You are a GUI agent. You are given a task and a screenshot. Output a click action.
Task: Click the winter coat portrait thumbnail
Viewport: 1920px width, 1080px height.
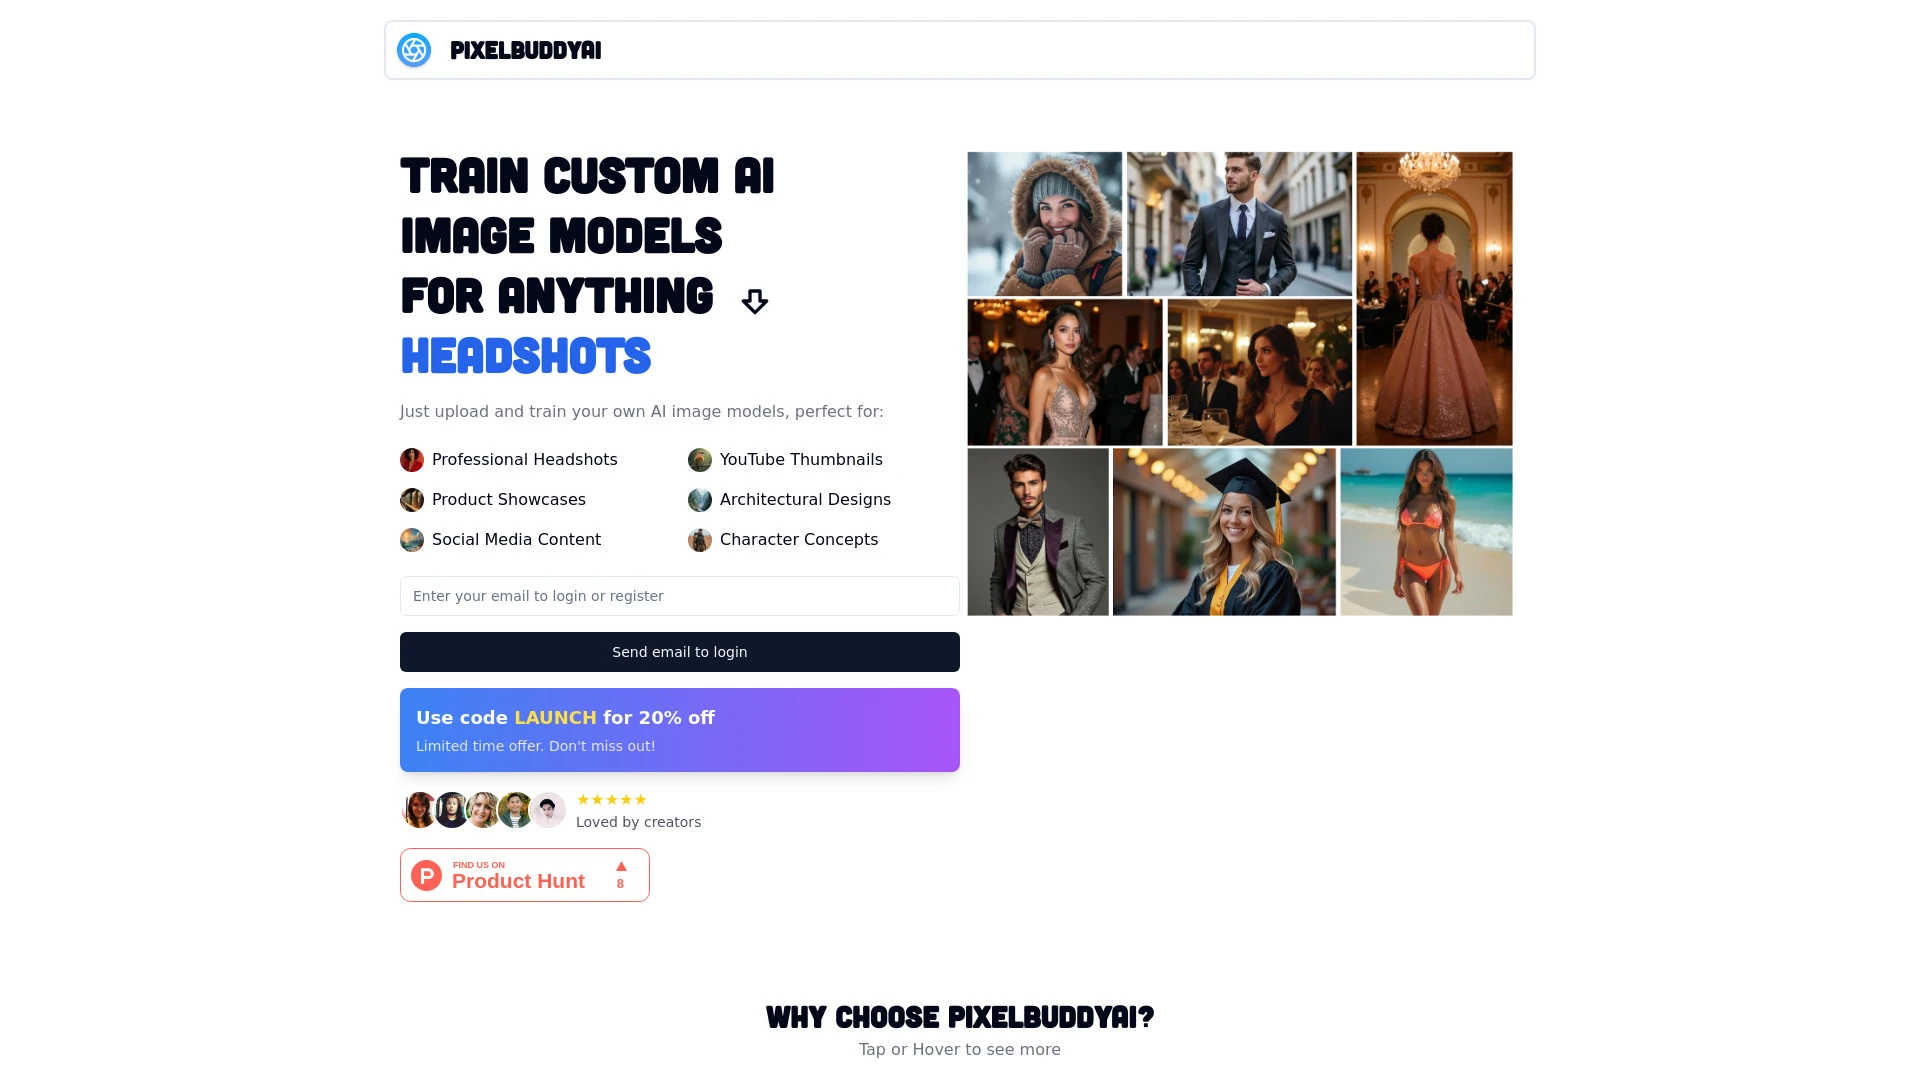pyautogui.click(x=1044, y=223)
